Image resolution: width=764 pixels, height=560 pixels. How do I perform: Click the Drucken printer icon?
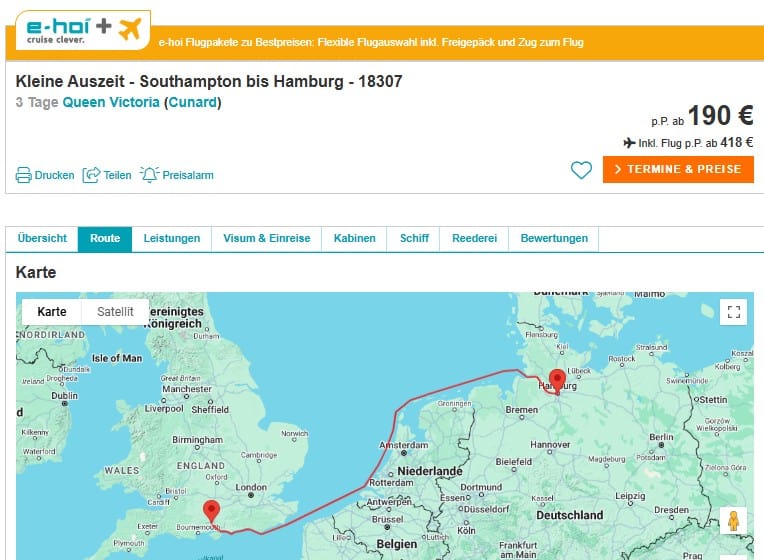pyautogui.click(x=24, y=175)
